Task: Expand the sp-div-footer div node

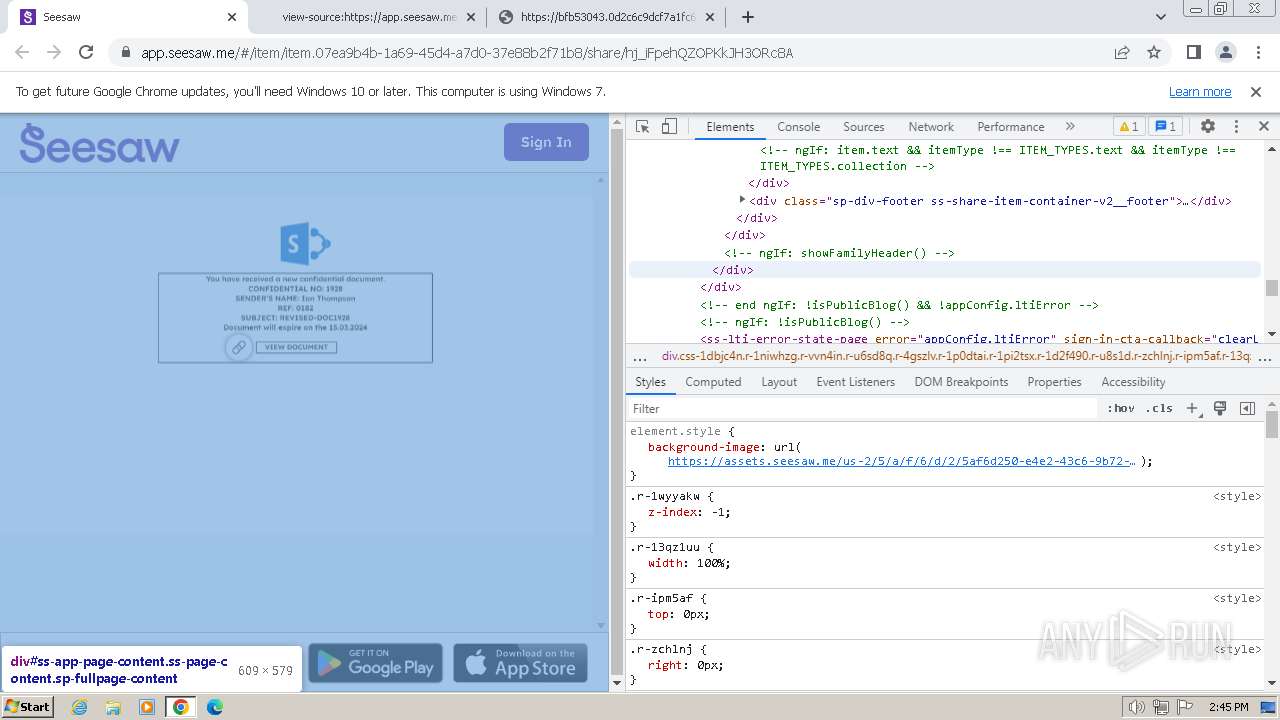Action: click(742, 200)
